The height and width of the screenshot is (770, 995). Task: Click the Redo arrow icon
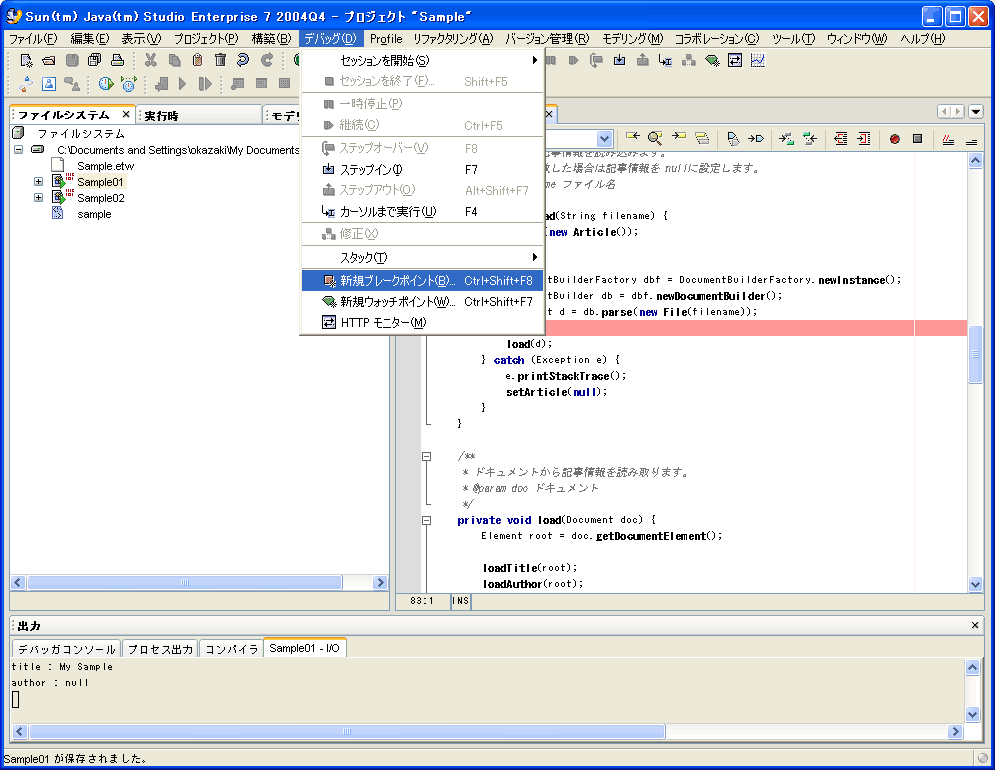coord(267,60)
